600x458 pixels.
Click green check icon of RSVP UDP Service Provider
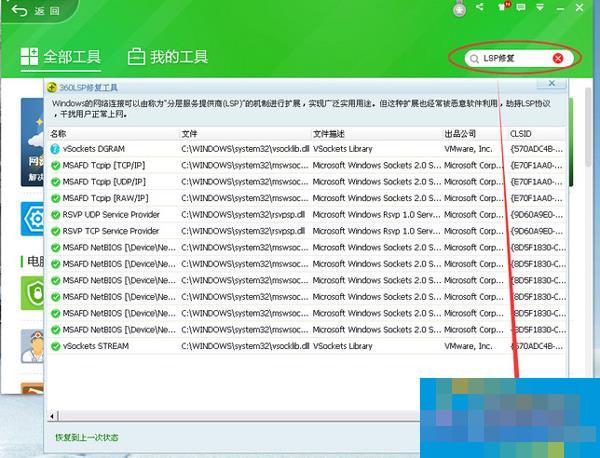tap(55, 215)
